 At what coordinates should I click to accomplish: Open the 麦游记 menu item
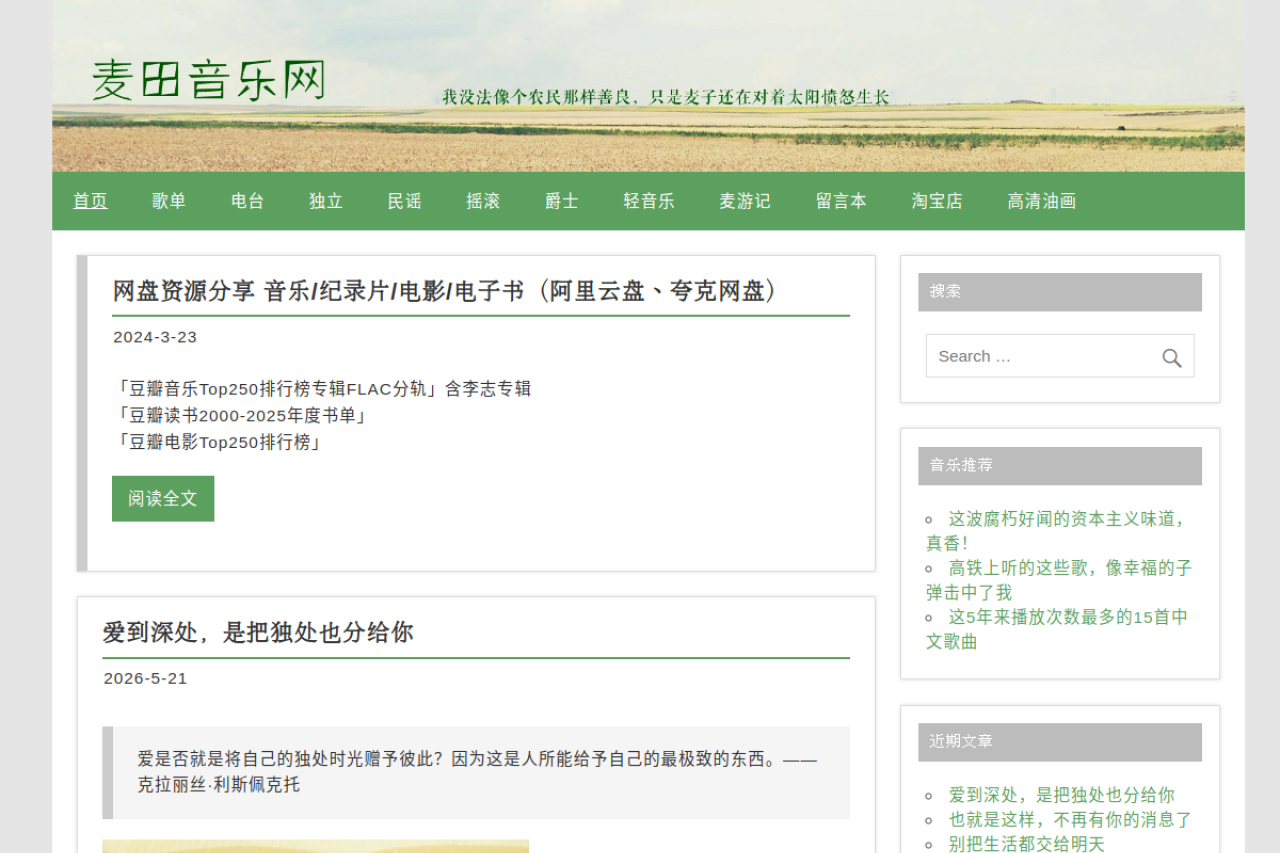(x=745, y=201)
